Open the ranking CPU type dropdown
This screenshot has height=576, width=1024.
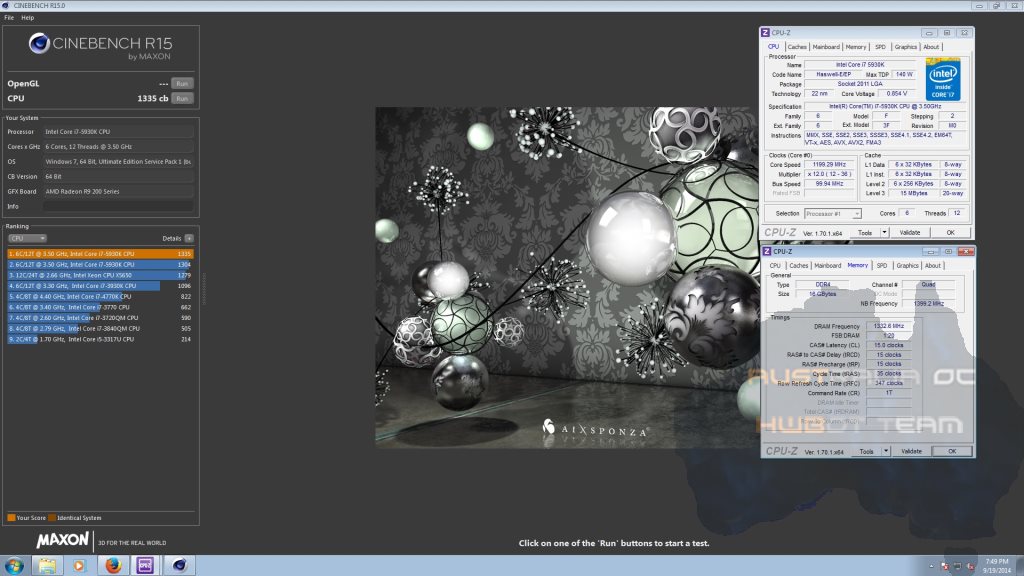pos(27,238)
